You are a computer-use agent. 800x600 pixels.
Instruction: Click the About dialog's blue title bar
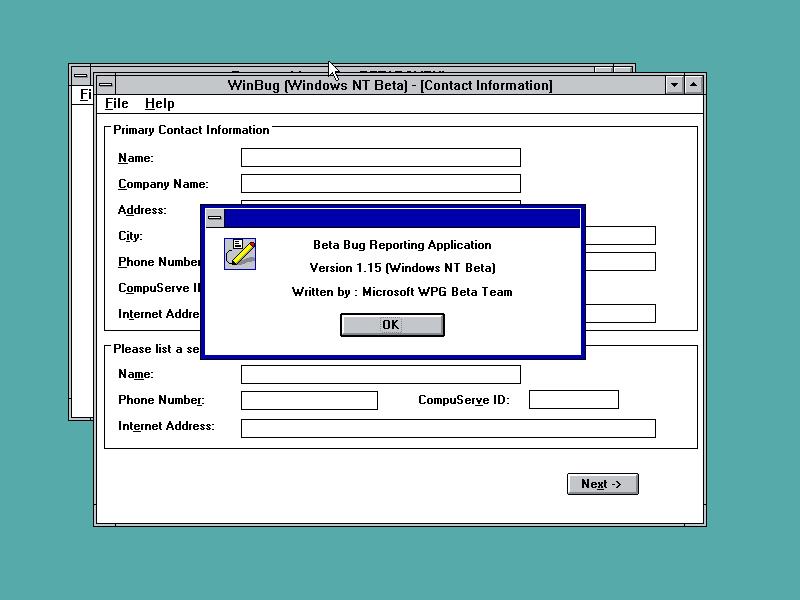point(402,218)
